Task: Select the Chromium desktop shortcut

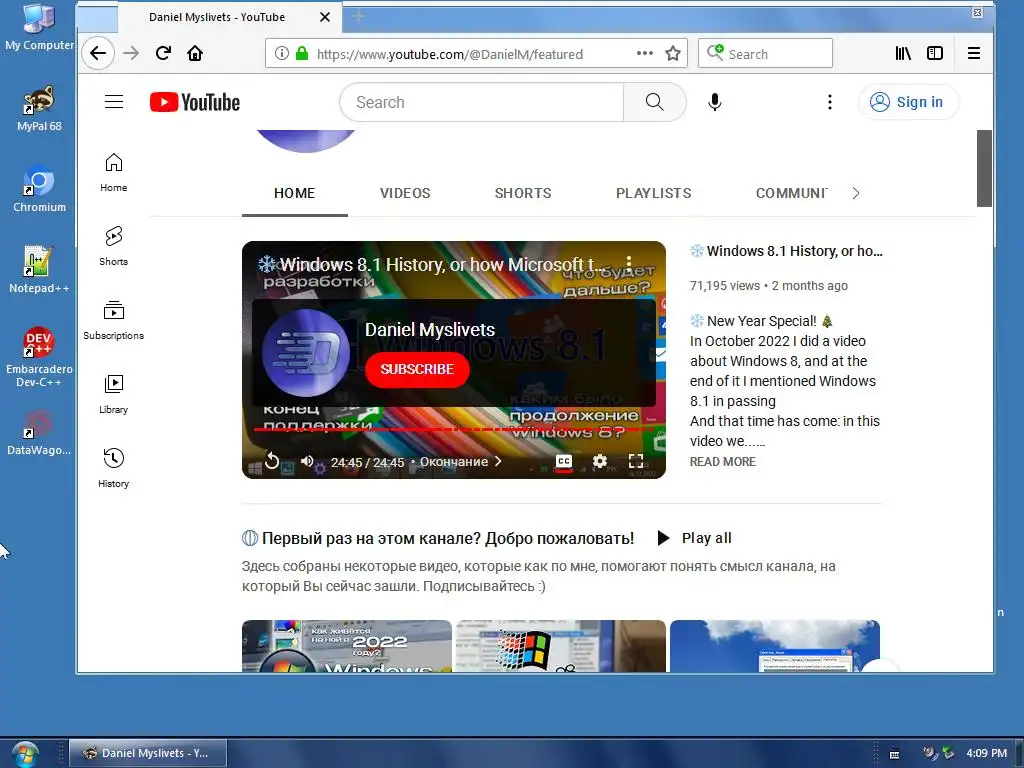Action: coord(39,190)
